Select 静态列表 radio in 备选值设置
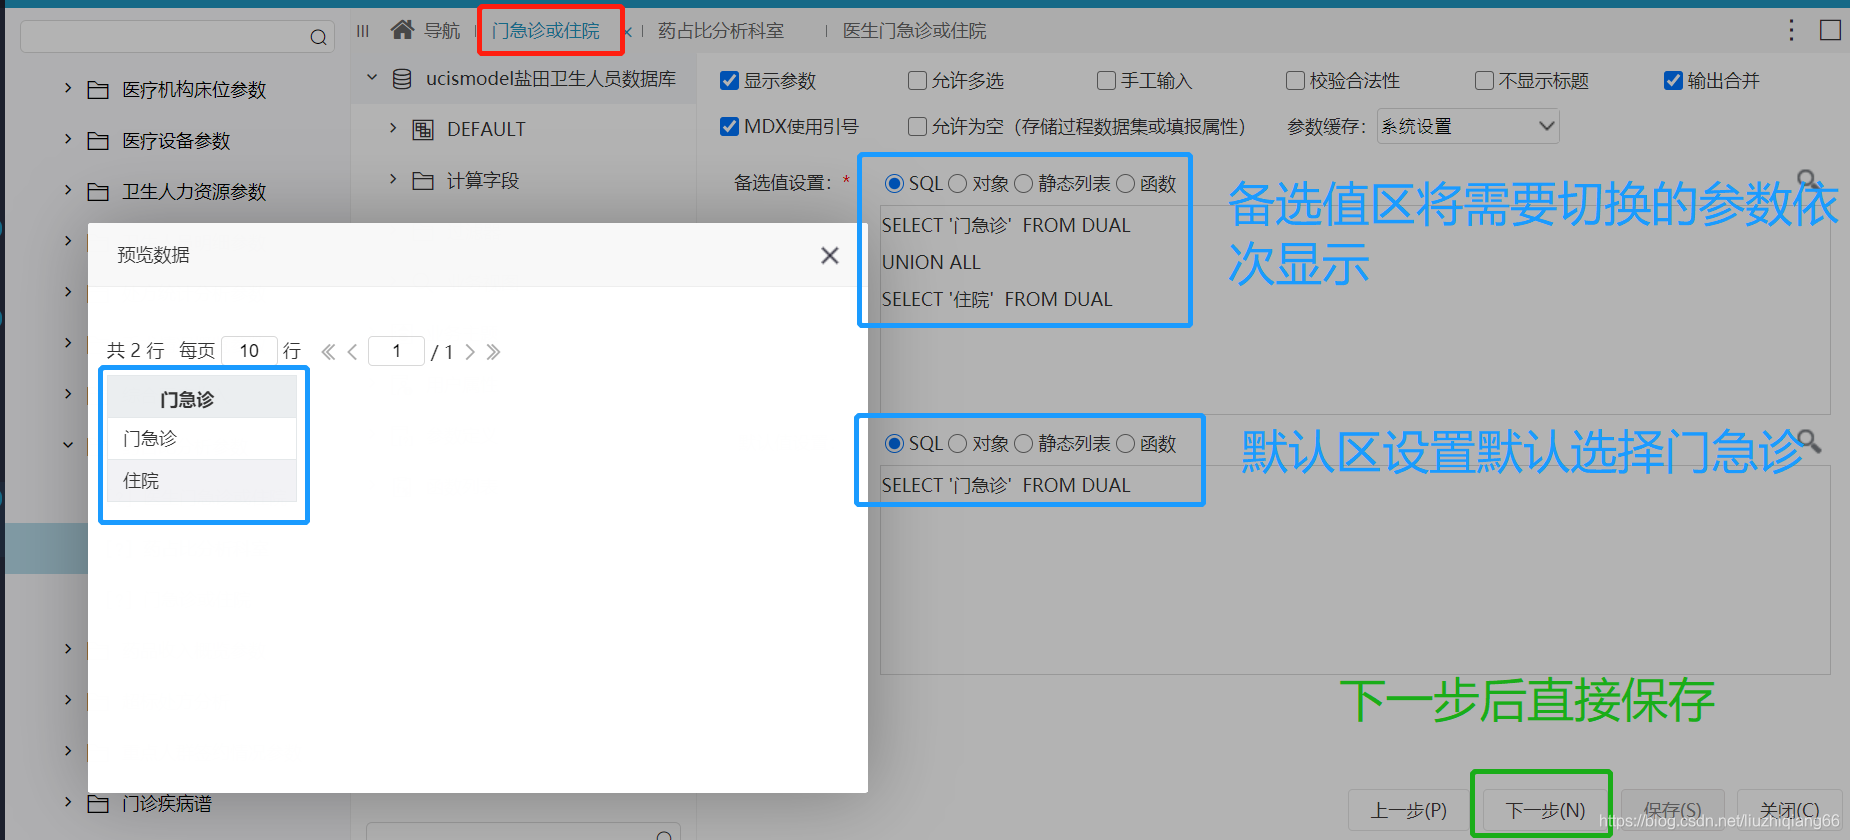 pos(1024,184)
